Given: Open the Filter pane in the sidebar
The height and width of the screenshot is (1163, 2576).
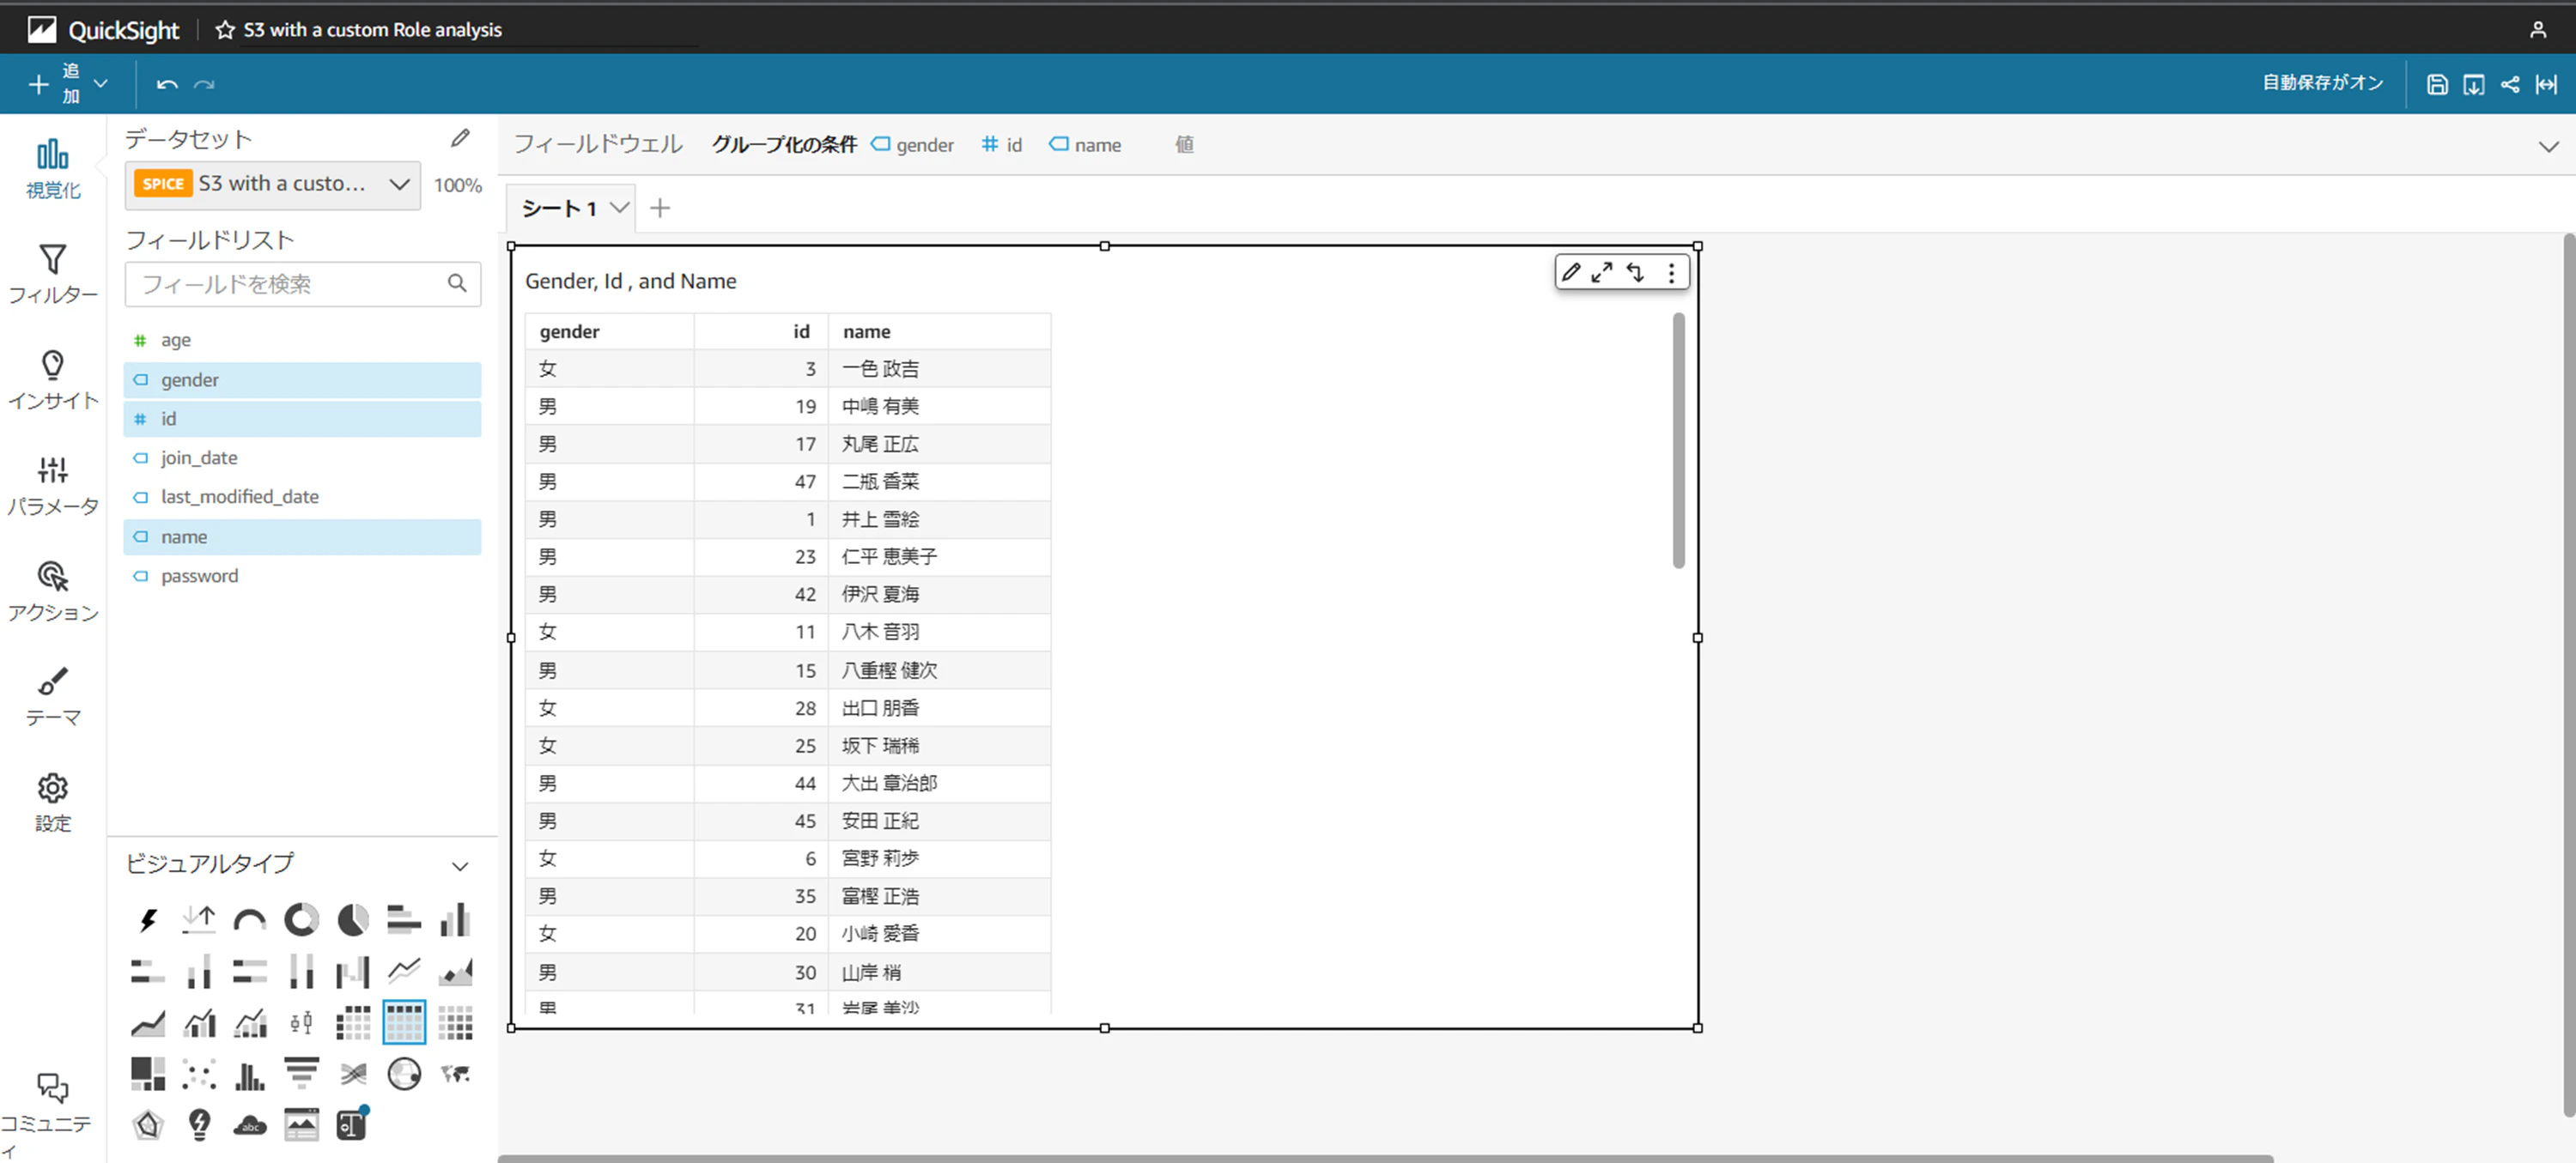Looking at the screenshot, I should 53,274.
